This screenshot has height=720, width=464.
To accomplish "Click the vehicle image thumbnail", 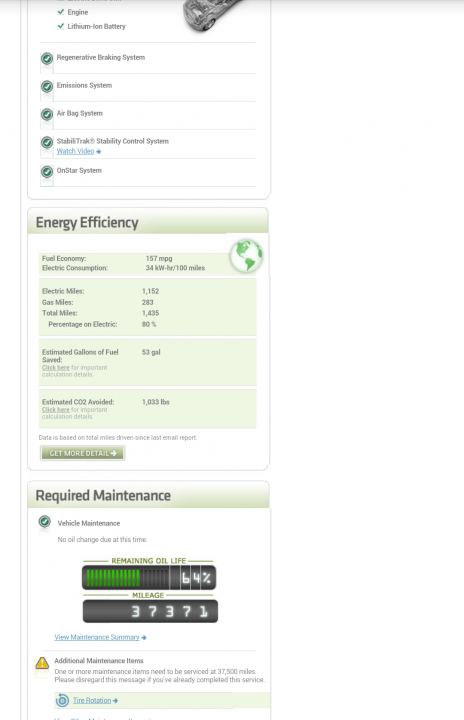I will 214,15.
